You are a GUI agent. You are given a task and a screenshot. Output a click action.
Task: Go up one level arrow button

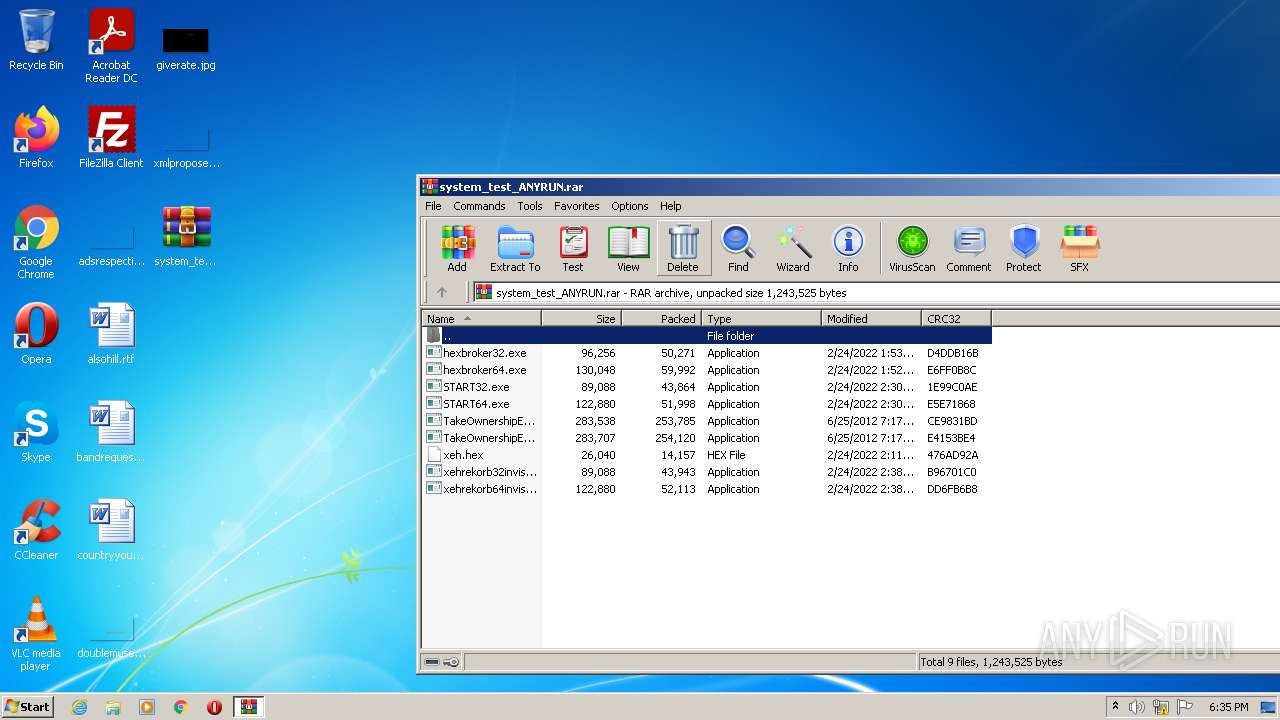(442, 292)
